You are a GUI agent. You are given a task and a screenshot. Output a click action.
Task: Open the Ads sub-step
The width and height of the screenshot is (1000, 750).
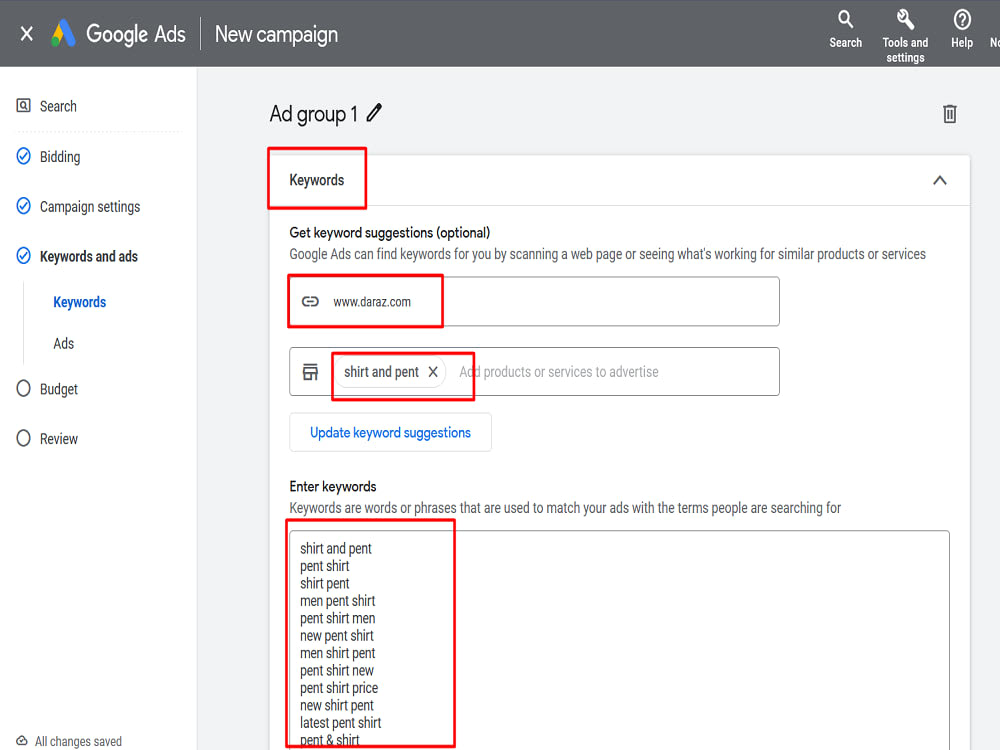point(64,344)
